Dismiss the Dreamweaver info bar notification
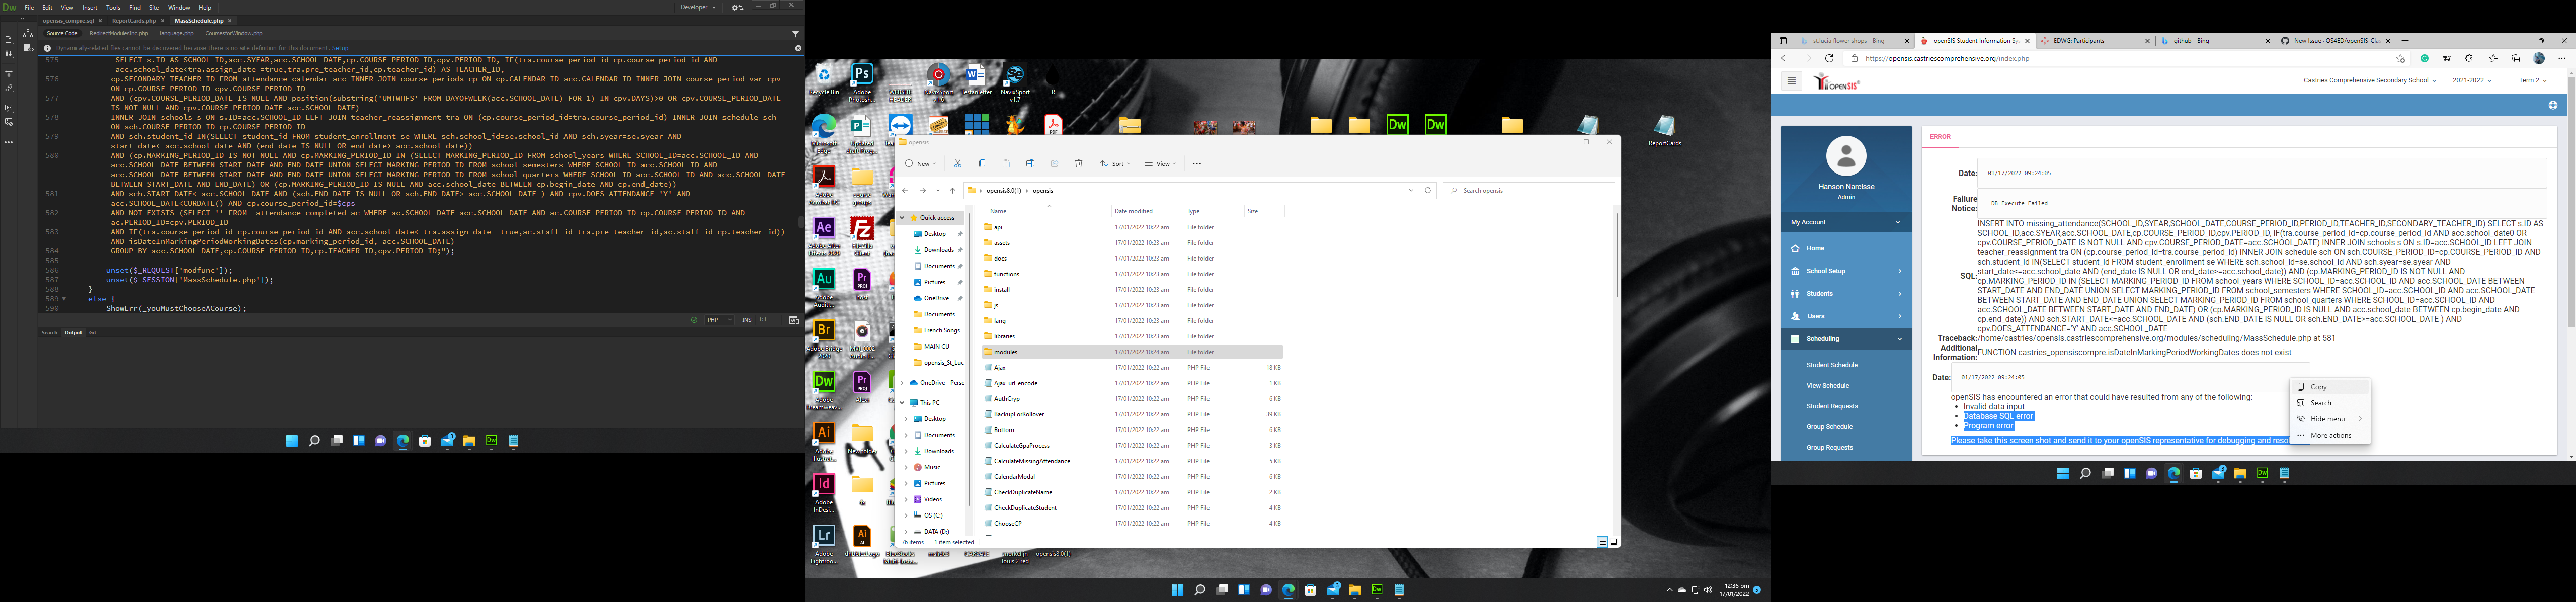The image size is (2576, 602). pyautogui.click(x=797, y=48)
